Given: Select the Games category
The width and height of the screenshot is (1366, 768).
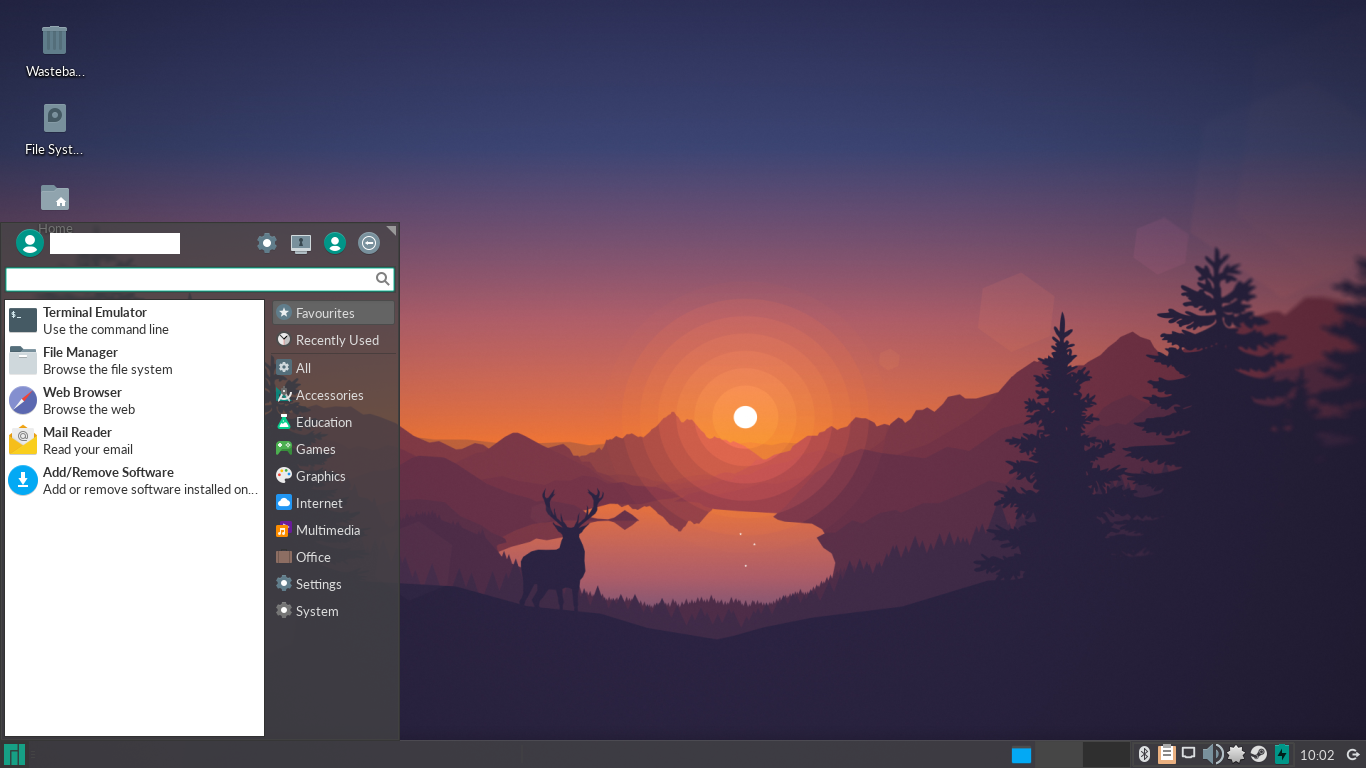Looking at the screenshot, I should pos(334,449).
